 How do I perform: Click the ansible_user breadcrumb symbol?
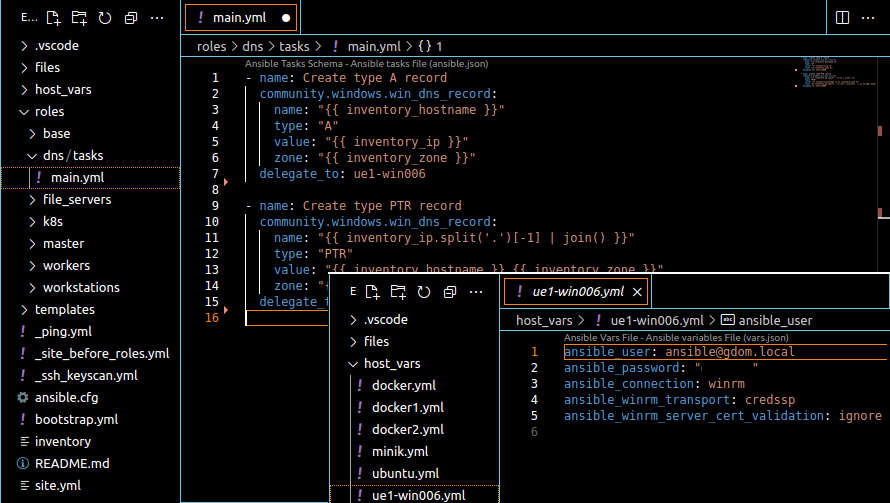(x=775, y=320)
